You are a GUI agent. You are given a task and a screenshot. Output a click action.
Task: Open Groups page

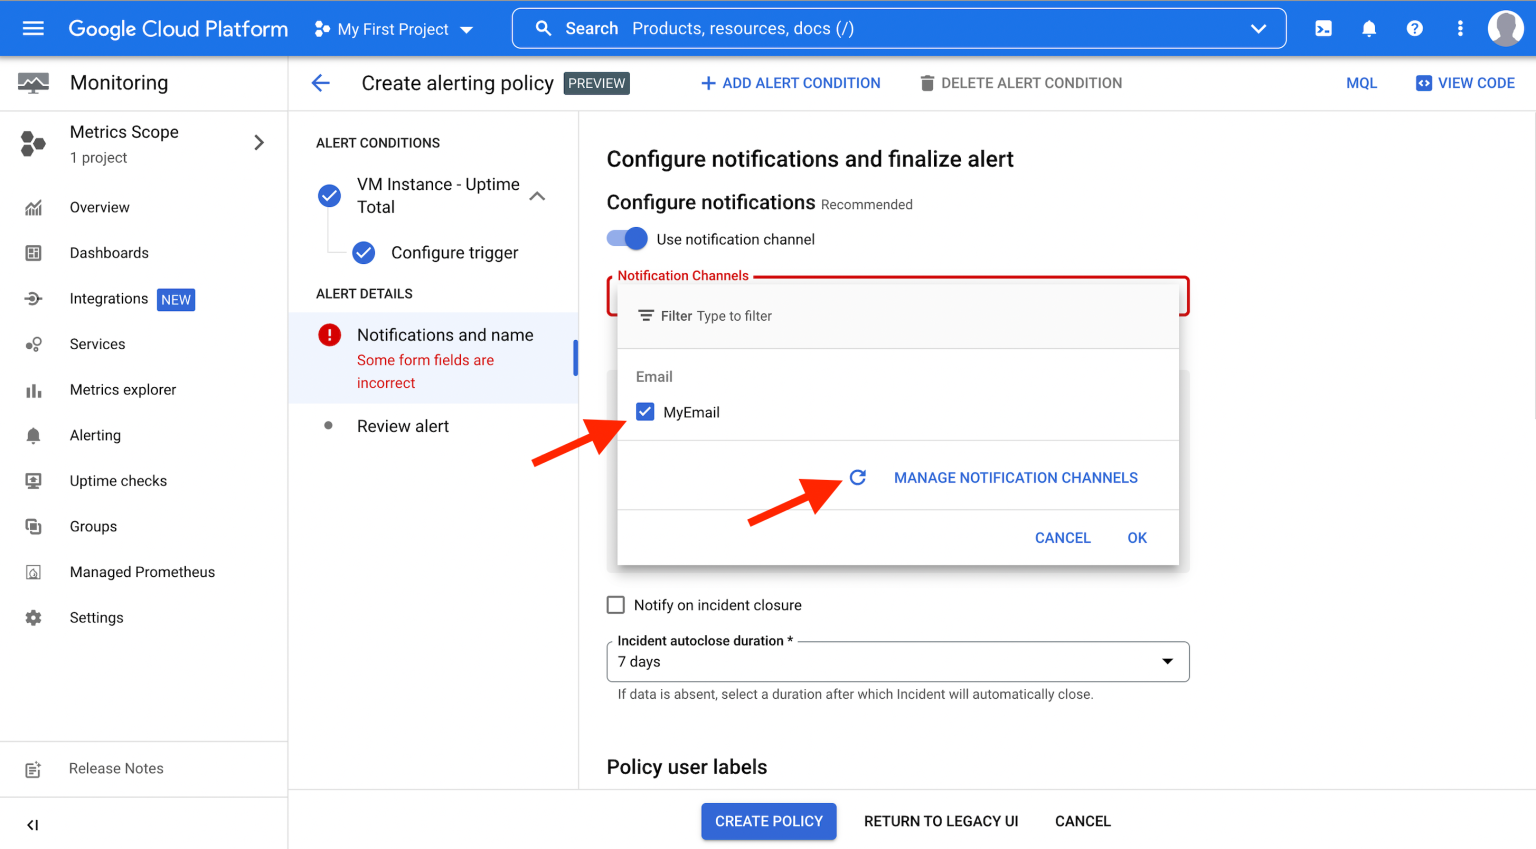[93, 526]
